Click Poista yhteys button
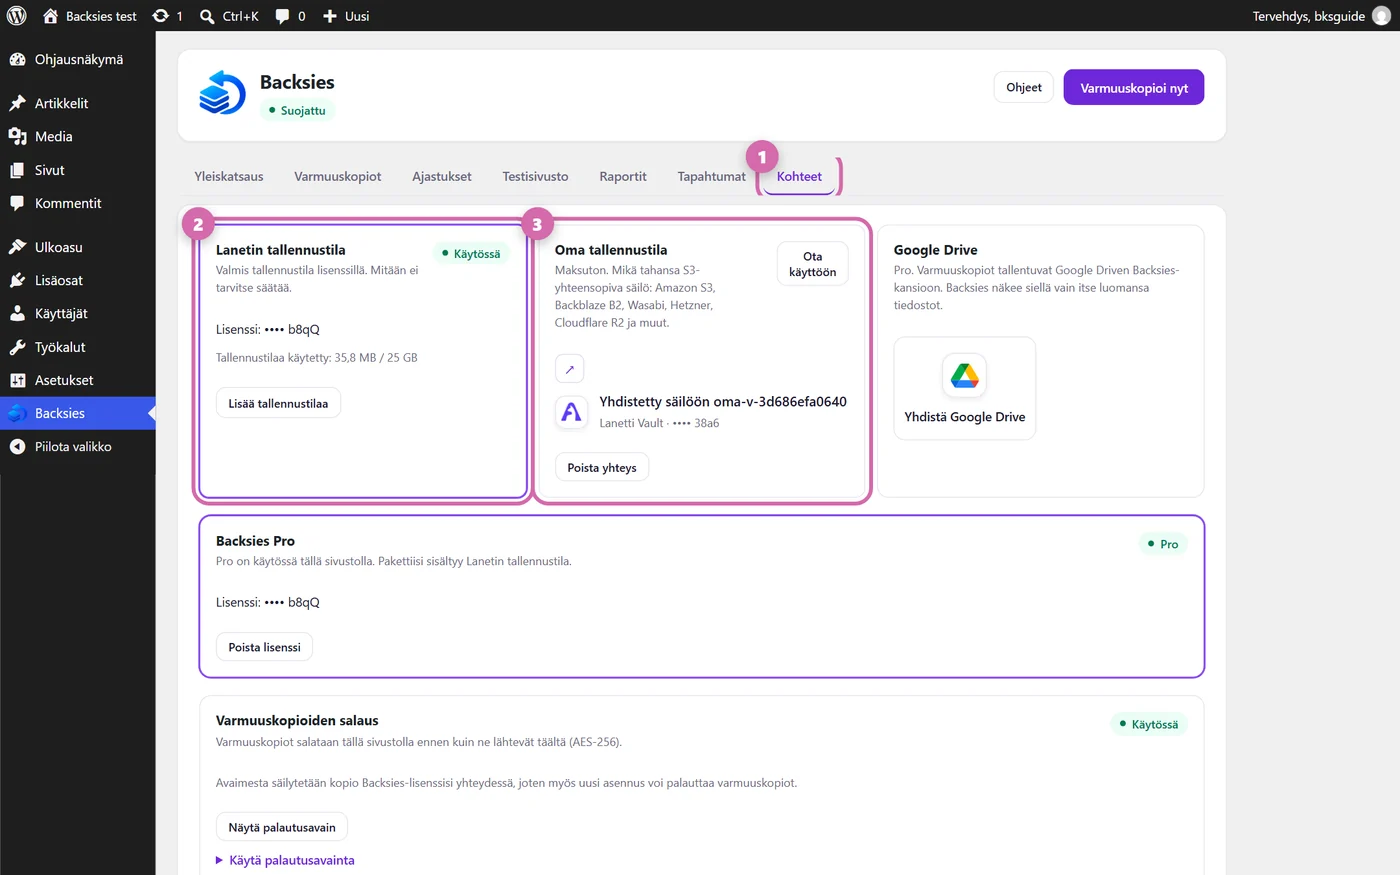This screenshot has height=875, width=1400. coord(602,467)
